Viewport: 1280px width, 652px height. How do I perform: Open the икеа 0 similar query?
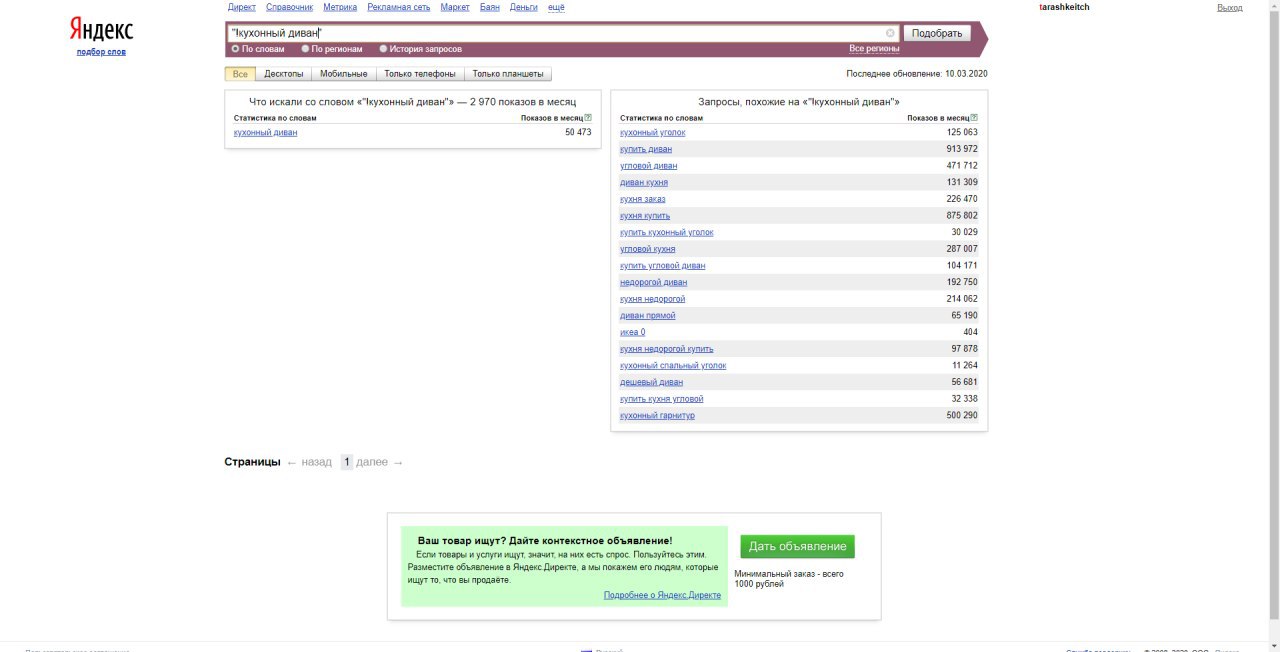632,332
